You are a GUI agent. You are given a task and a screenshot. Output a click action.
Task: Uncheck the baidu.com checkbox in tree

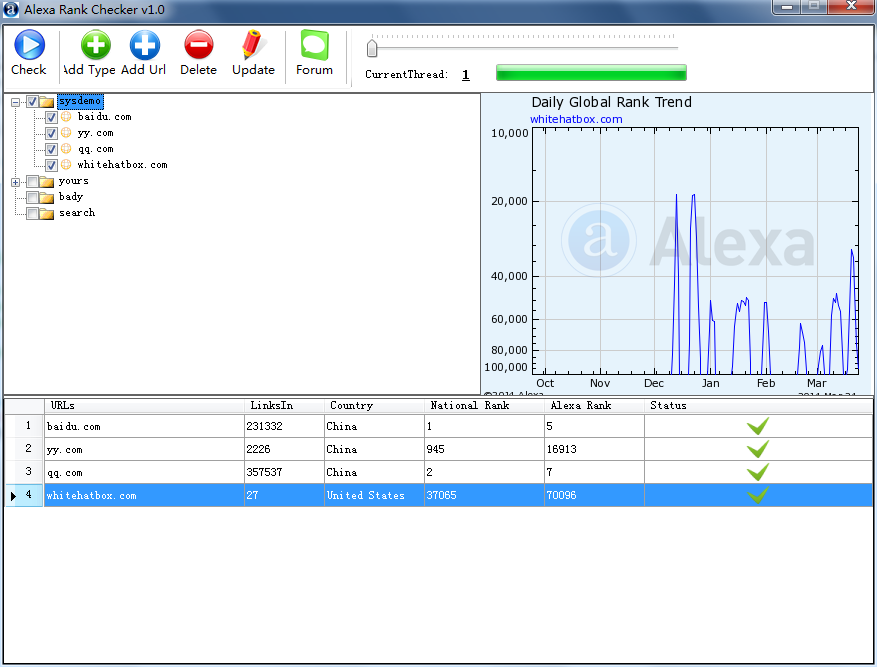tap(51, 117)
